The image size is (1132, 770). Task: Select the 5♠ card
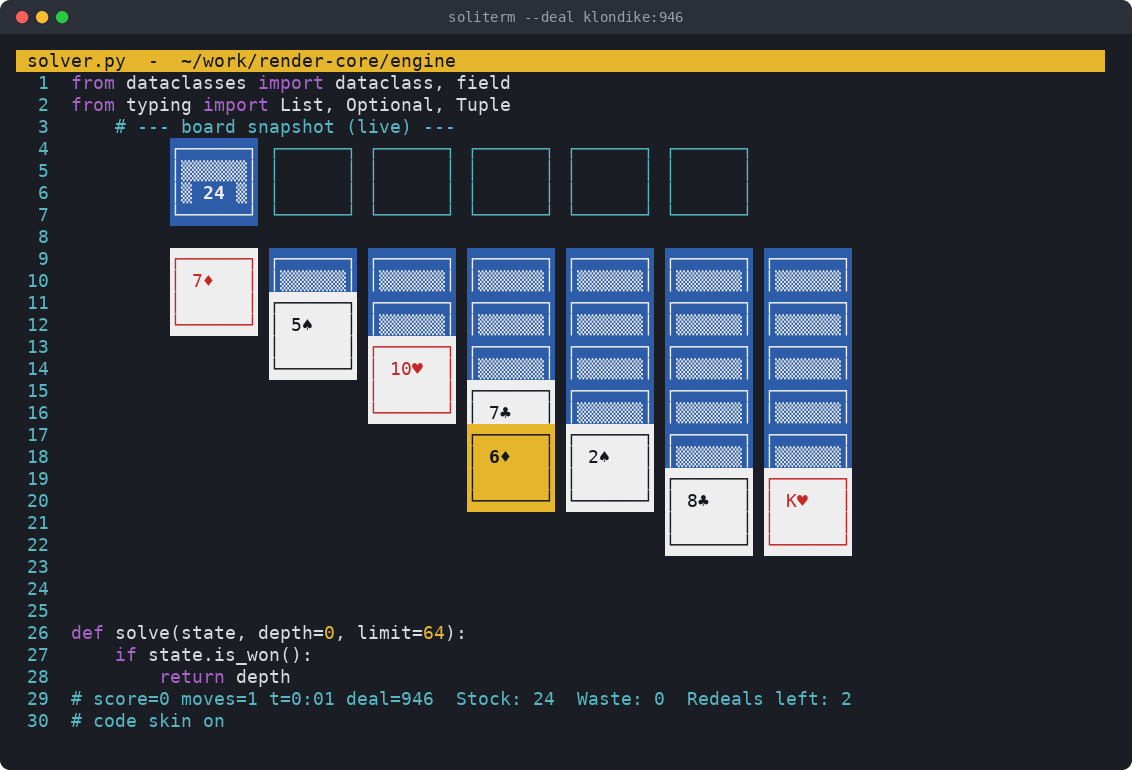(x=313, y=336)
